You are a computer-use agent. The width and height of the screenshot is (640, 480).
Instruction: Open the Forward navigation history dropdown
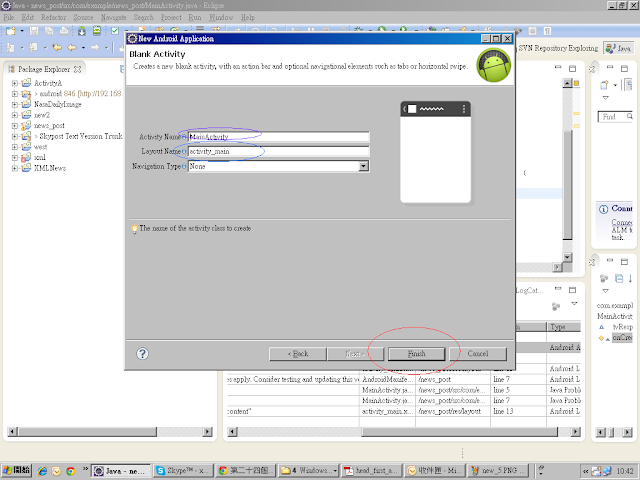(107, 48)
